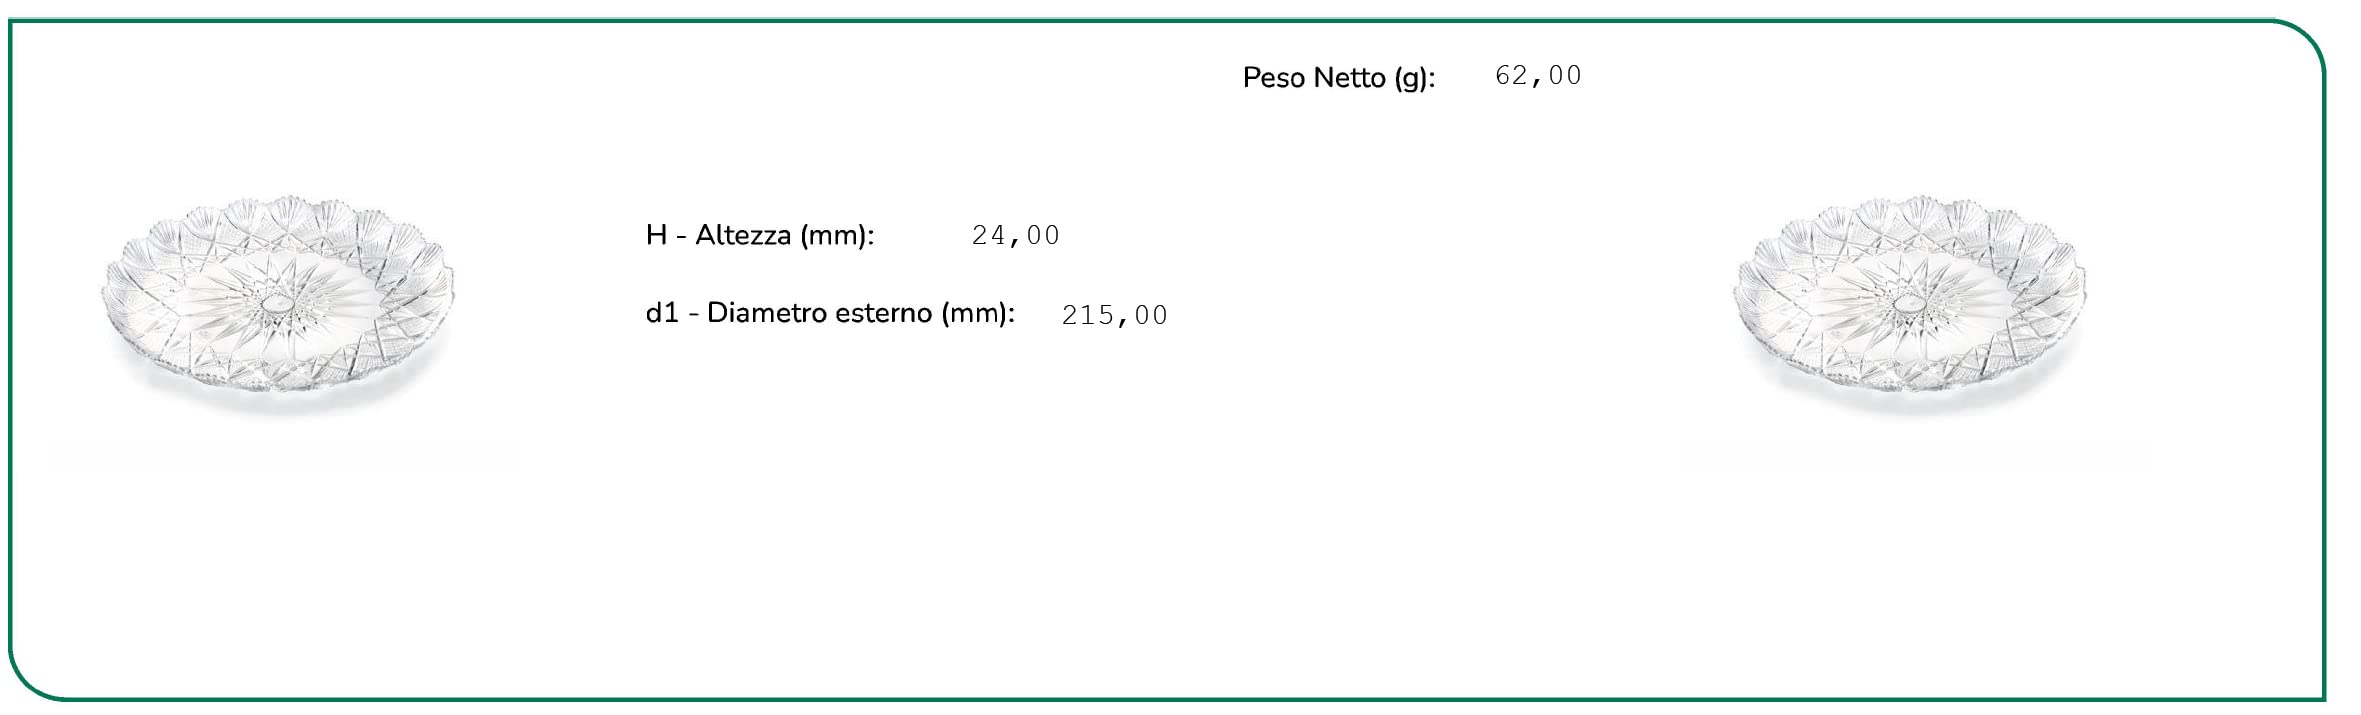Click the H - Altezza (mm) label
Image resolution: width=2361 pixels, height=715 pixels.
click(759, 235)
